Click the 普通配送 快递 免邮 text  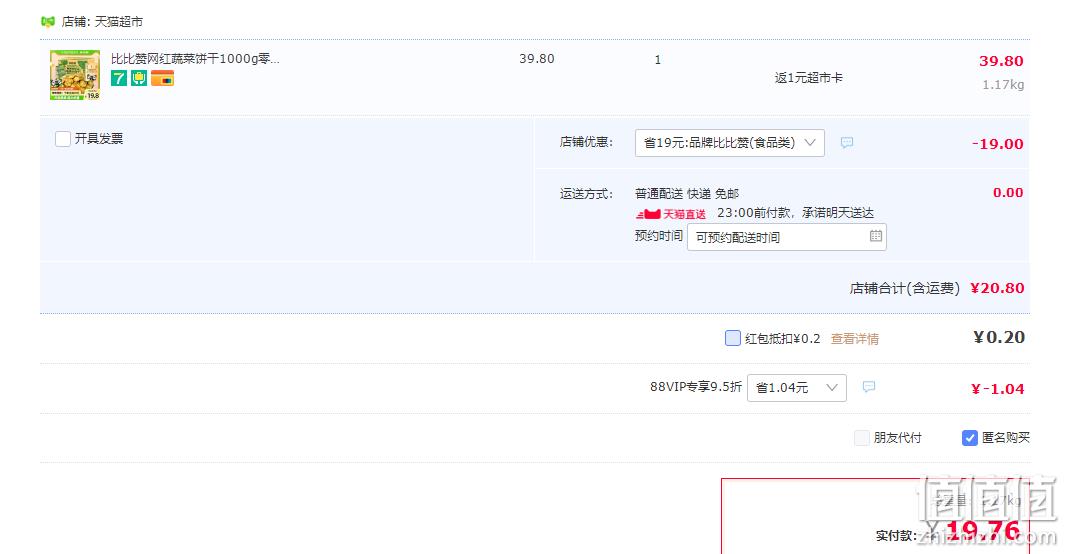pyautogui.click(x=687, y=194)
